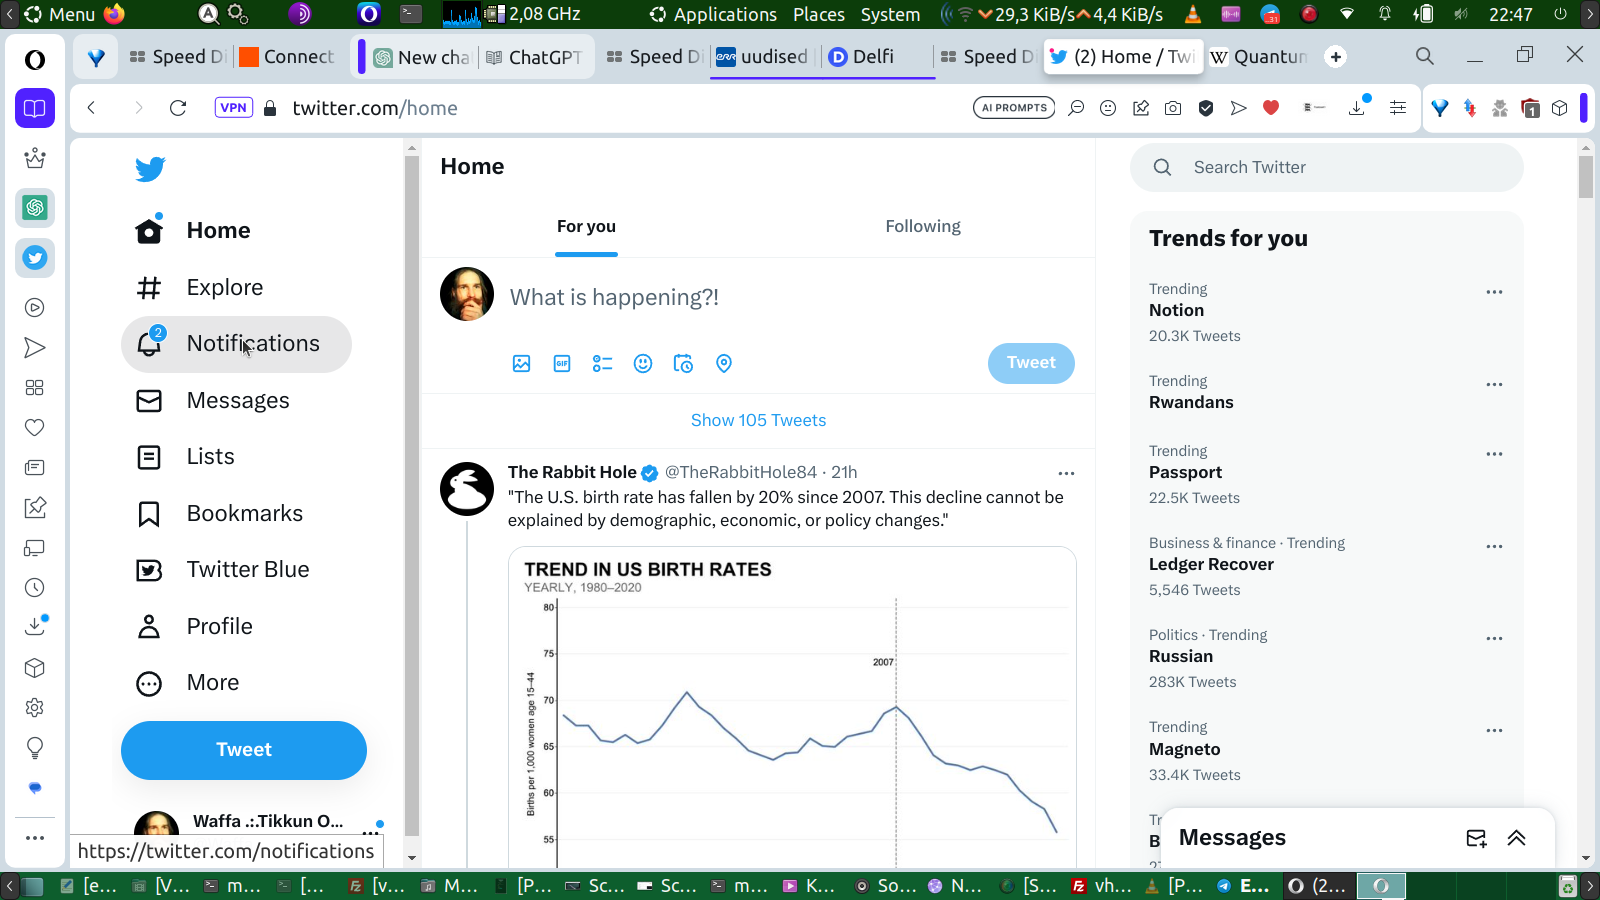Open options menu for Rwandans trend
Viewport: 1600px width, 900px height.
1494,384
